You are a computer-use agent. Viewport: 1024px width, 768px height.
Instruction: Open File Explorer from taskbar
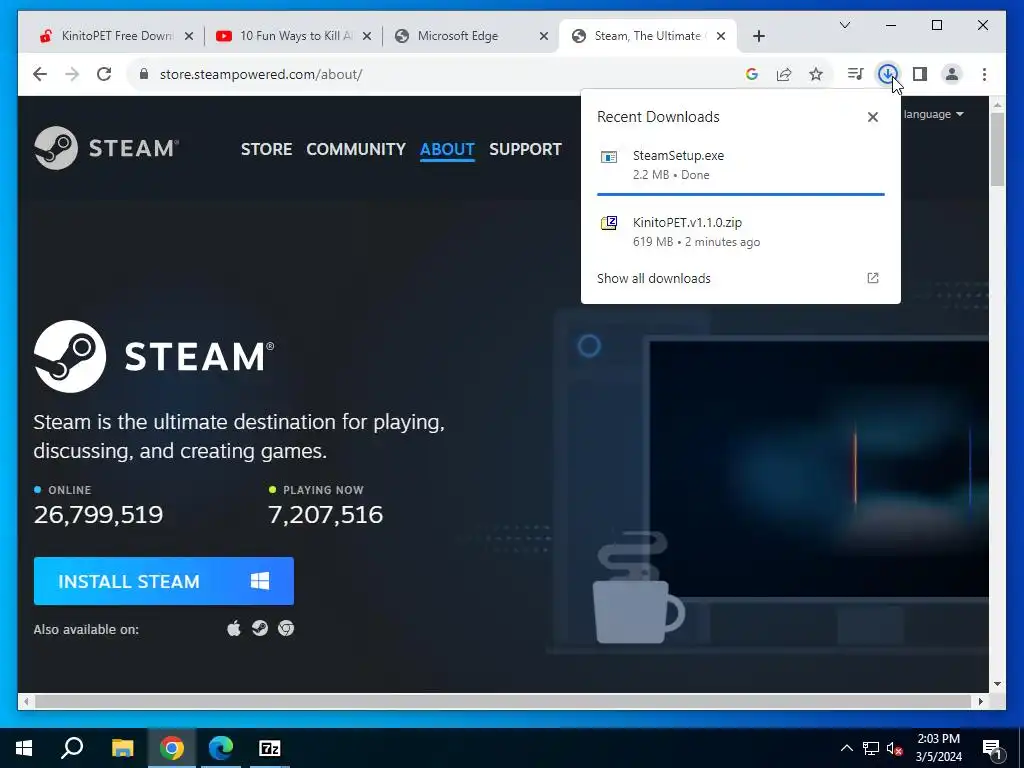pyautogui.click(x=122, y=748)
